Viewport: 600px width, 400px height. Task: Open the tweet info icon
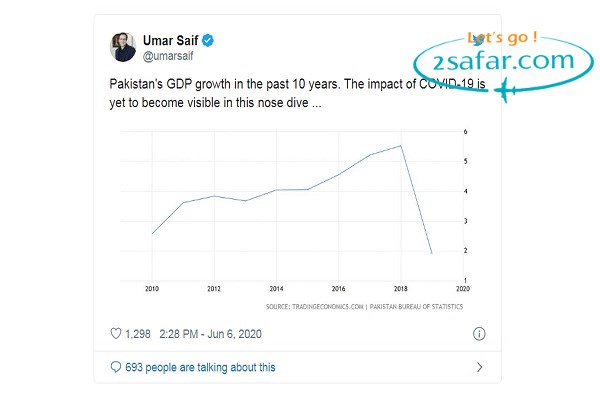(479, 334)
